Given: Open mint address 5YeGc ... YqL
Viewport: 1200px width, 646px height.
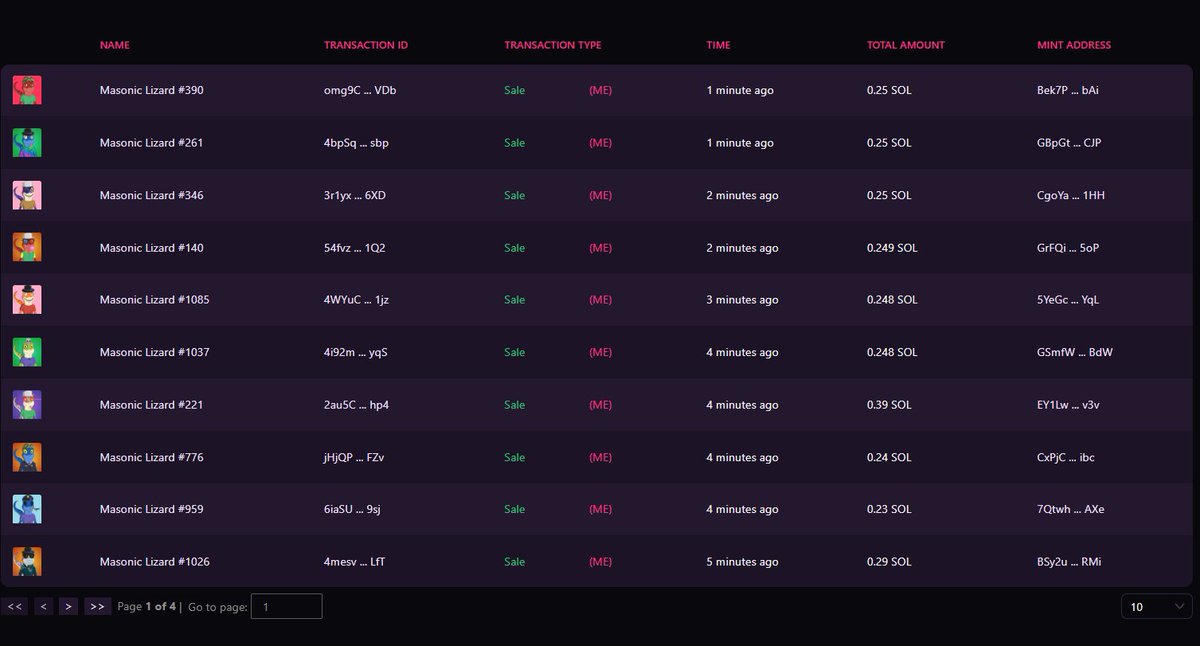Looking at the screenshot, I should click(1069, 300).
